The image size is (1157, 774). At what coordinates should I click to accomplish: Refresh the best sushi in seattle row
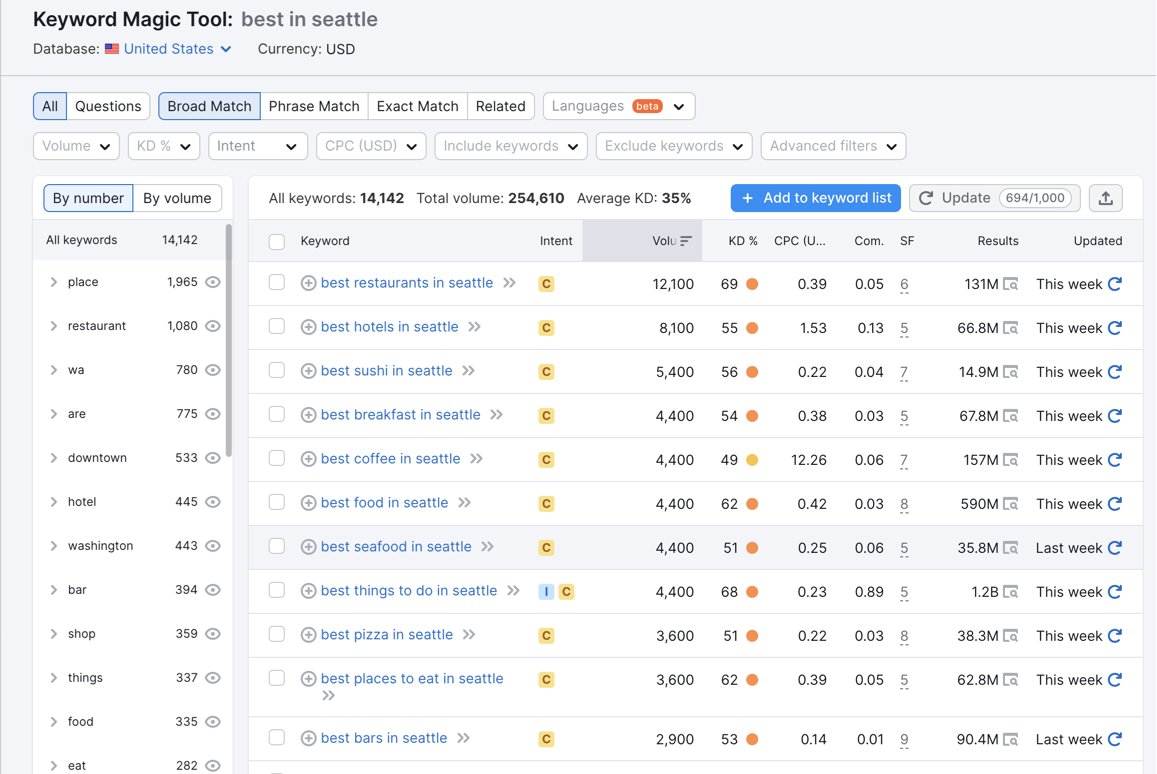click(1115, 372)
